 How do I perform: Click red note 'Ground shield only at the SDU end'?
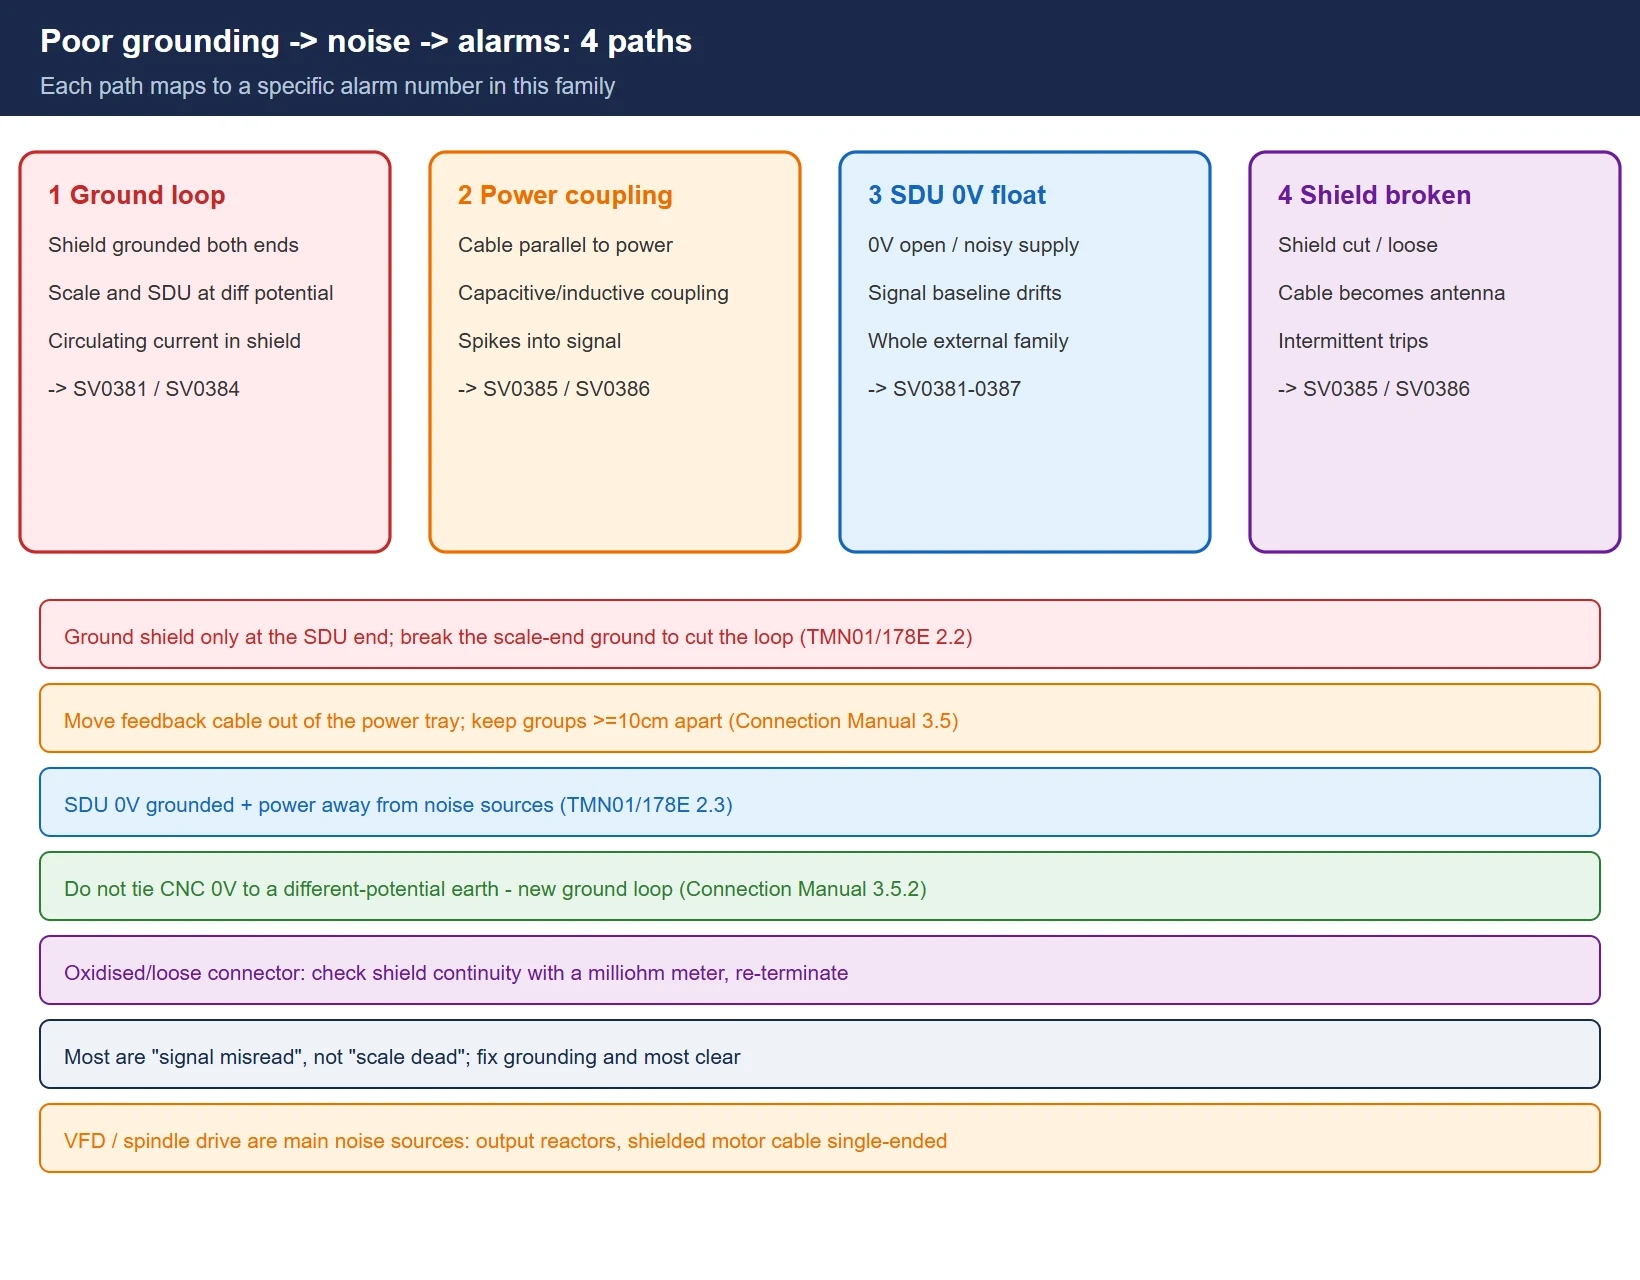(820, 635)
